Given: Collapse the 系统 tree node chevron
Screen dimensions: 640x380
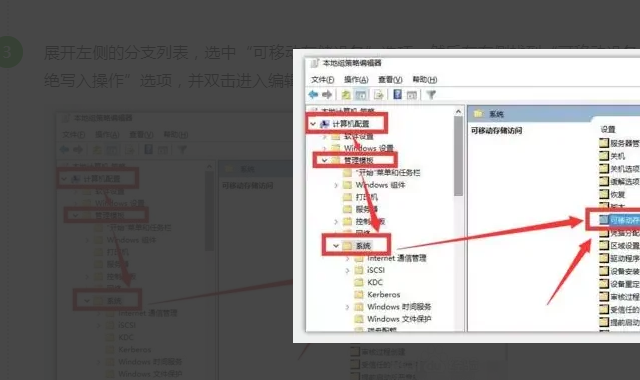Looking at the screenshot, I should (x=336, y=246).
